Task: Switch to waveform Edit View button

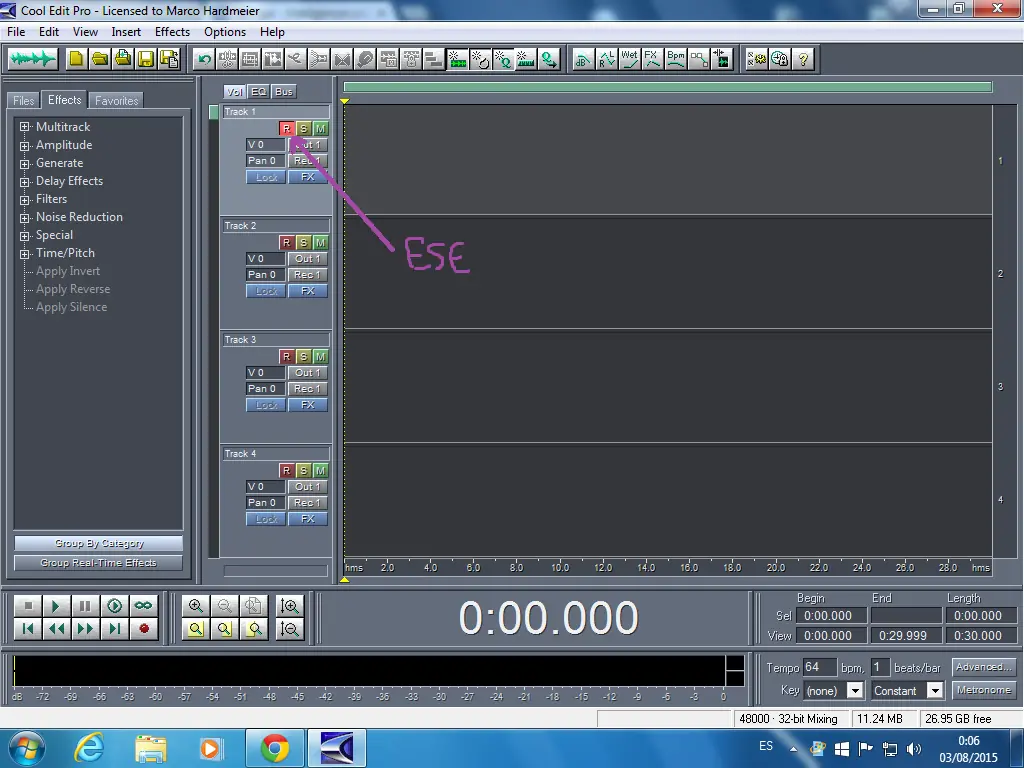Action: point(33,59)
